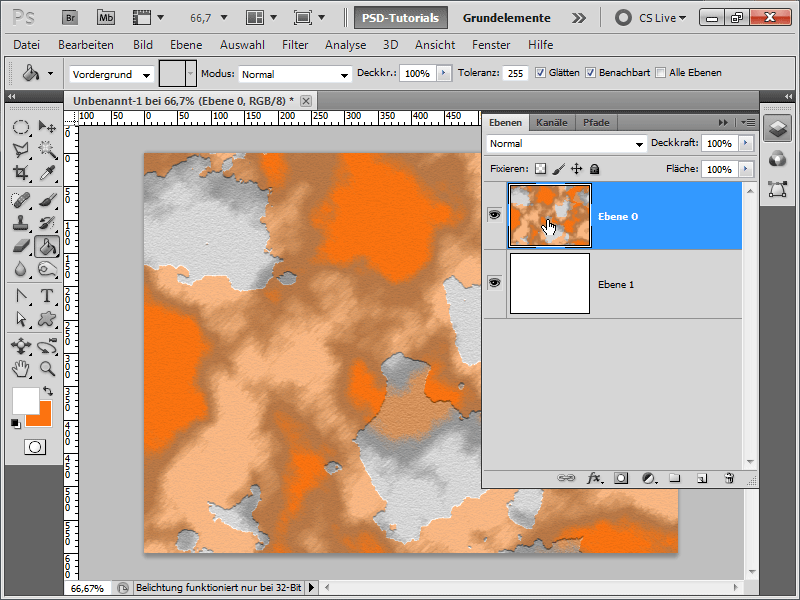Toggle the Benachbart checkbox

coord(590,73)
